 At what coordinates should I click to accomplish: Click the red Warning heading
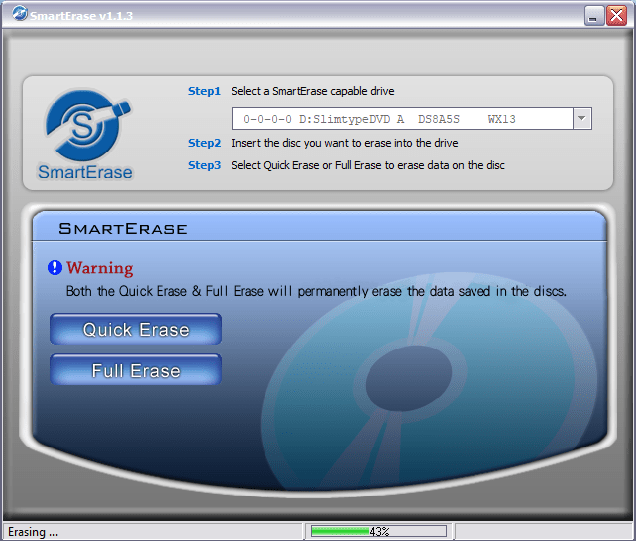click(100, 268)
